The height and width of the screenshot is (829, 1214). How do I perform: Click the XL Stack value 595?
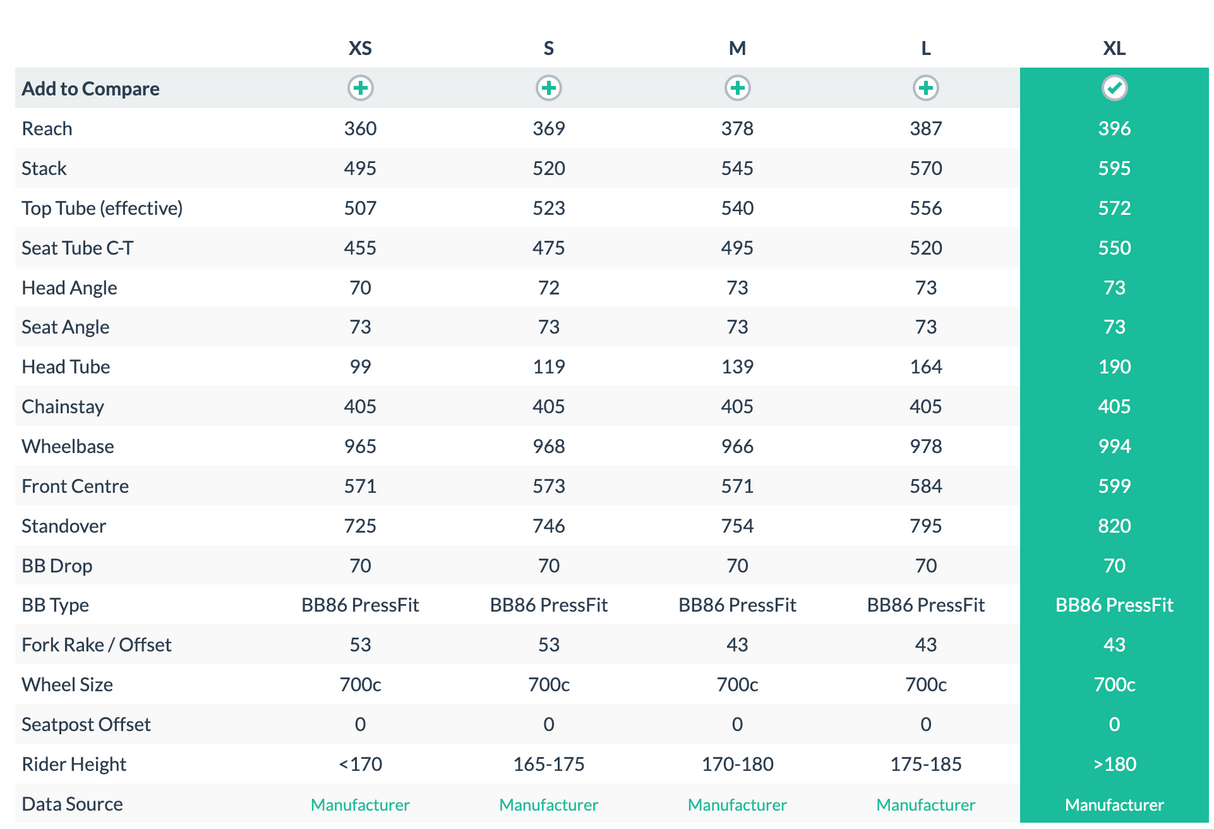(x=1114, y=168)
